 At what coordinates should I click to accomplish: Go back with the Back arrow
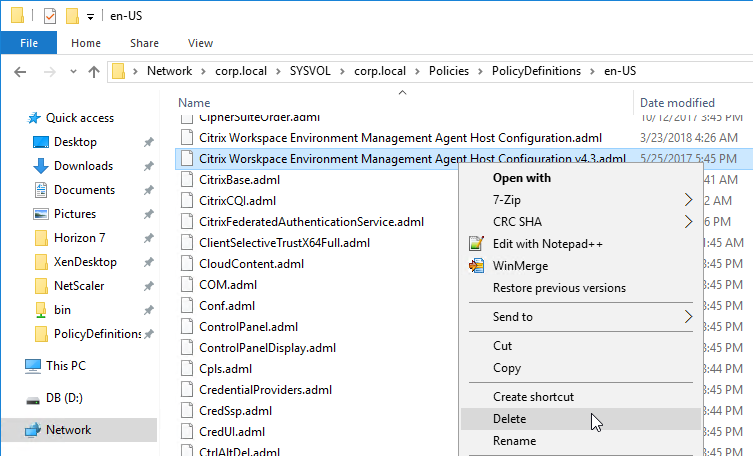(x=20, y=72)
